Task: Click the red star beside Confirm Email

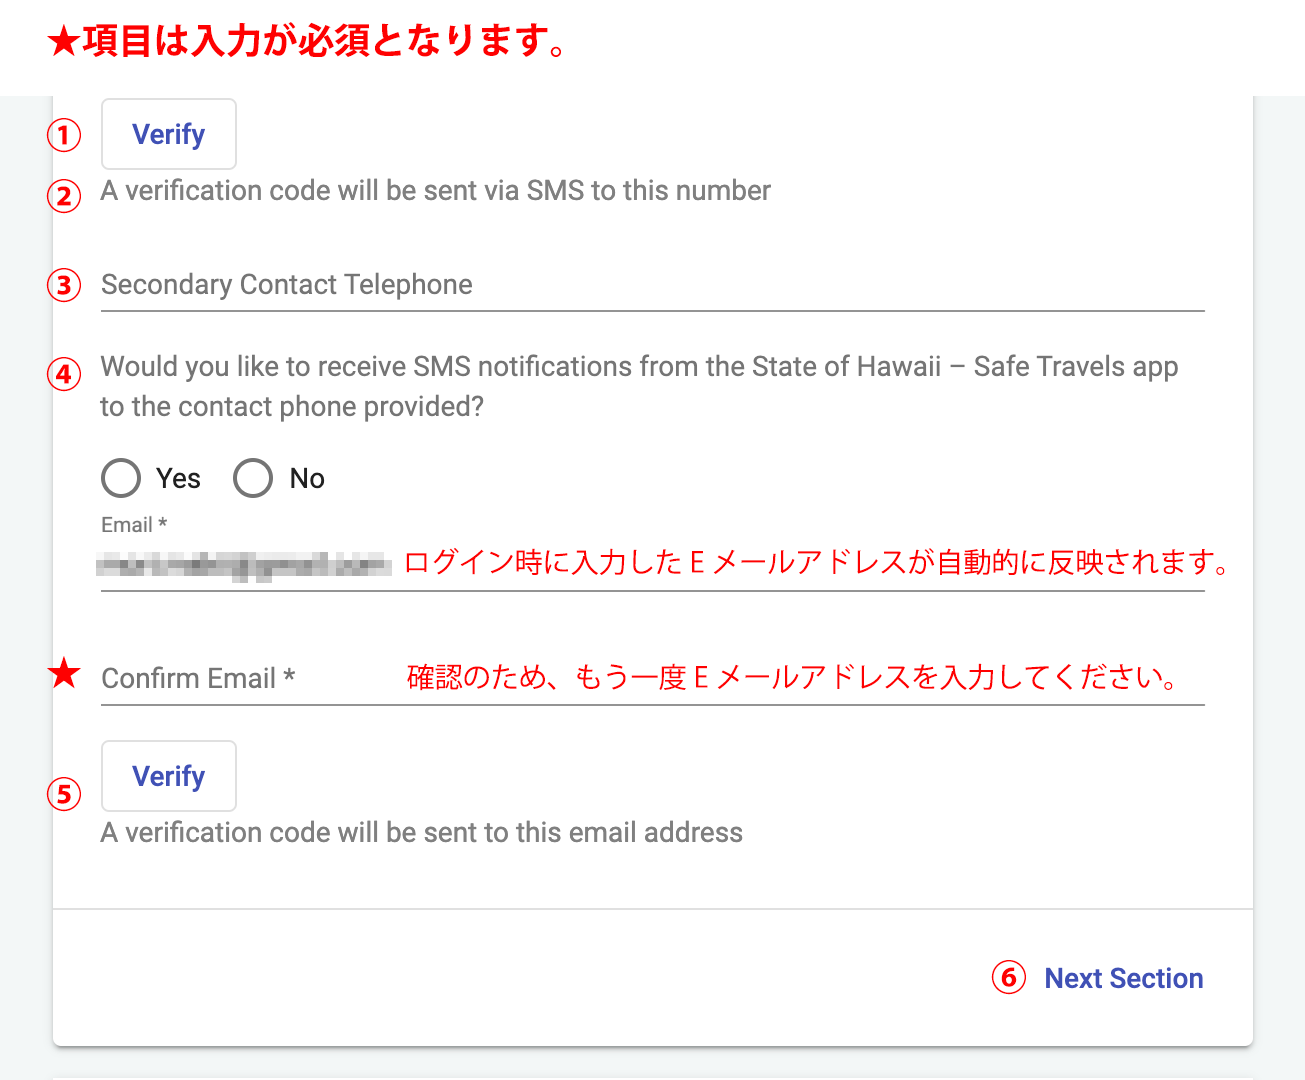Action: click(x=65, y=673)
